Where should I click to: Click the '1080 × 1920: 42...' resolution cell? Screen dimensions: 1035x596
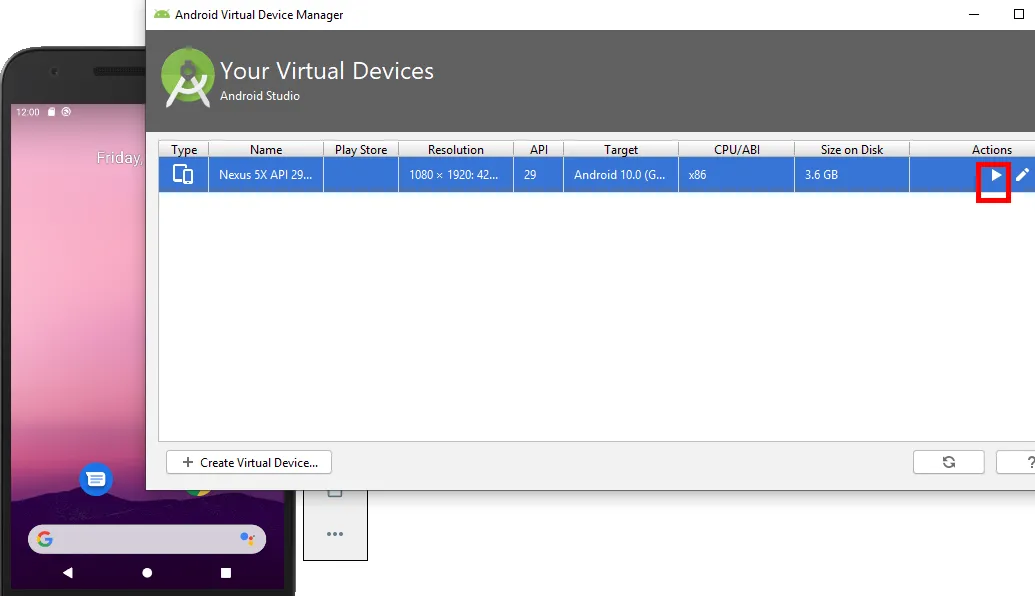(x=456, y=175)
